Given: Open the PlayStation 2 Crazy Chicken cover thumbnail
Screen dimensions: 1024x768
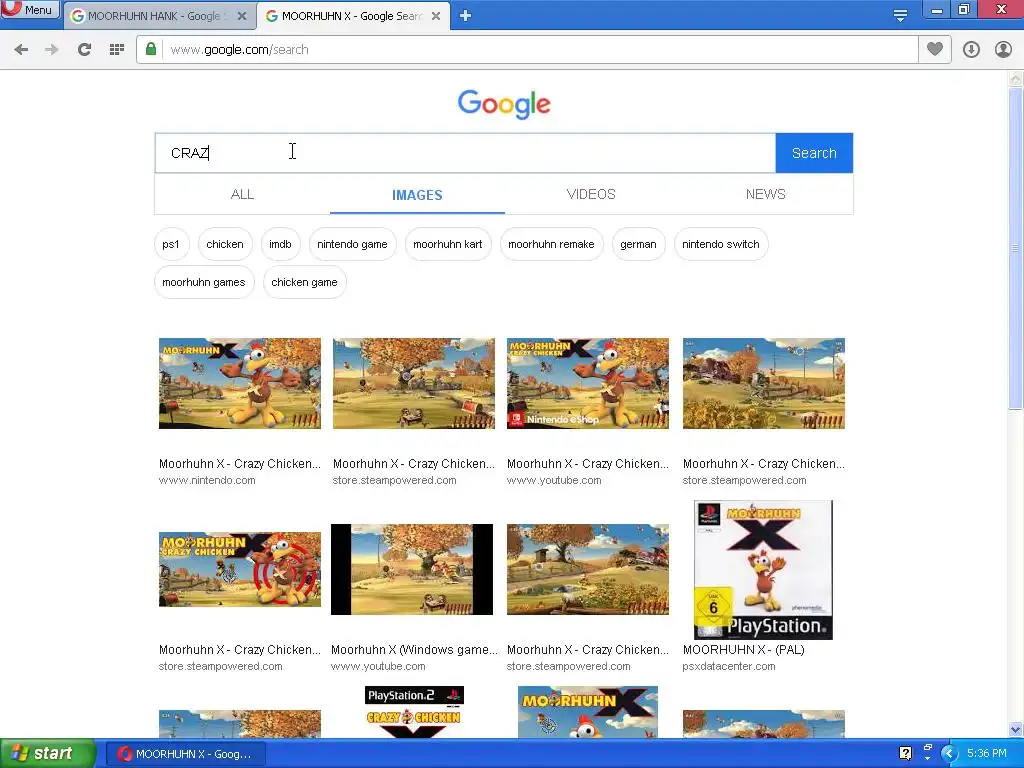Looking at the screenshot, I should pyautogui.click(x=414, y=712).
